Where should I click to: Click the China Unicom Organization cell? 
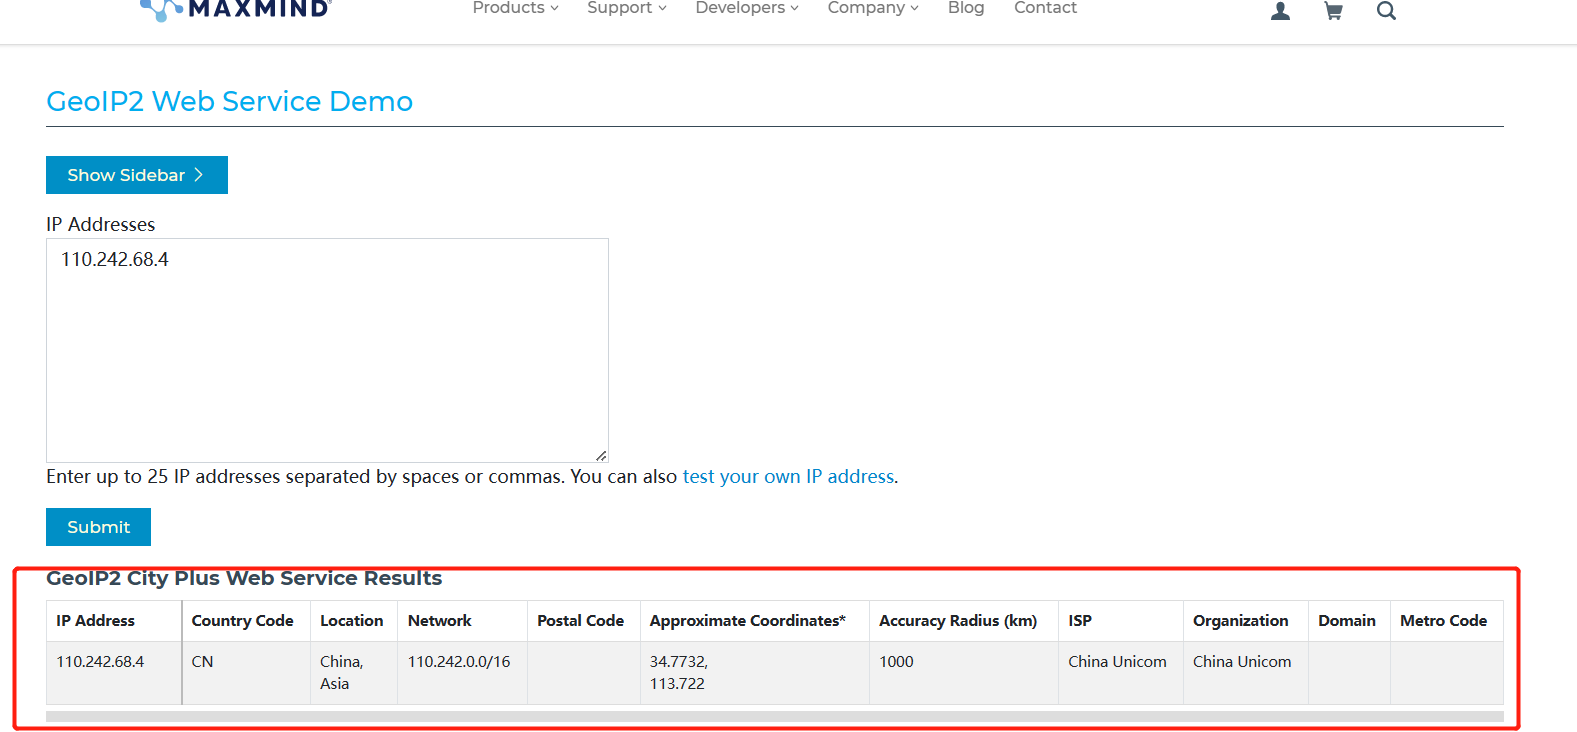1246,673
